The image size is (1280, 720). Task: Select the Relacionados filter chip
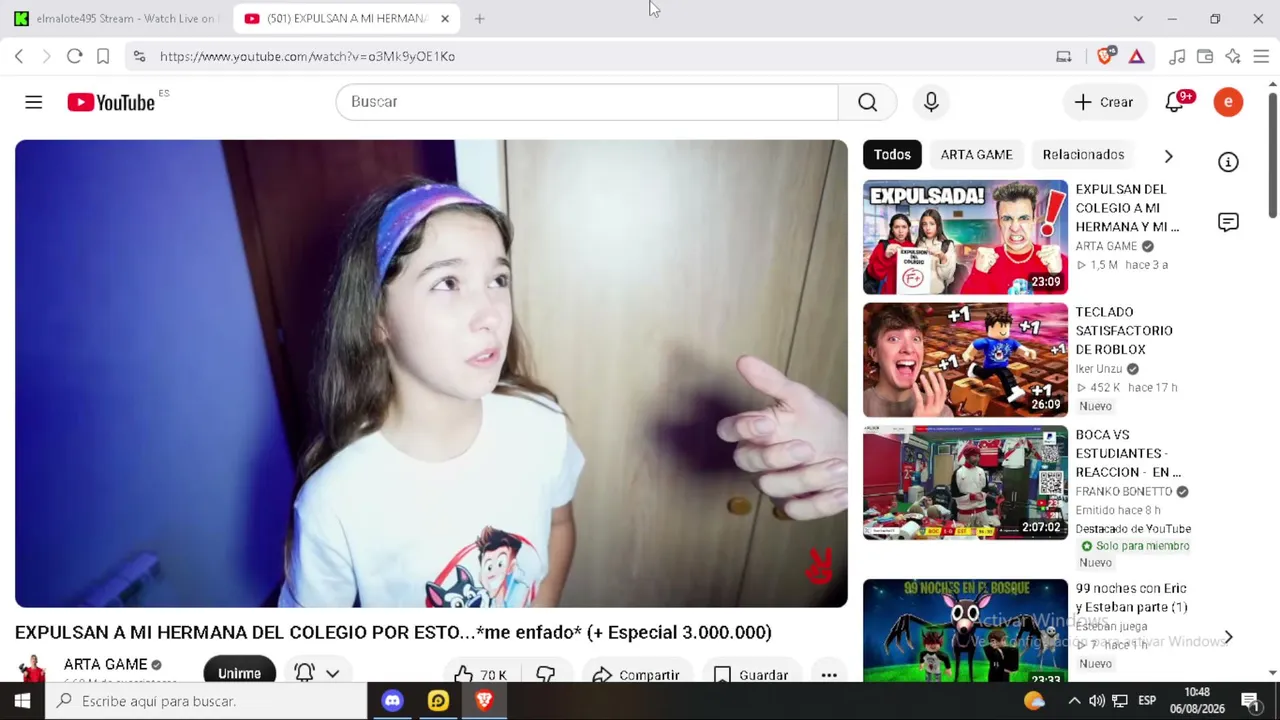[1083, 155]
